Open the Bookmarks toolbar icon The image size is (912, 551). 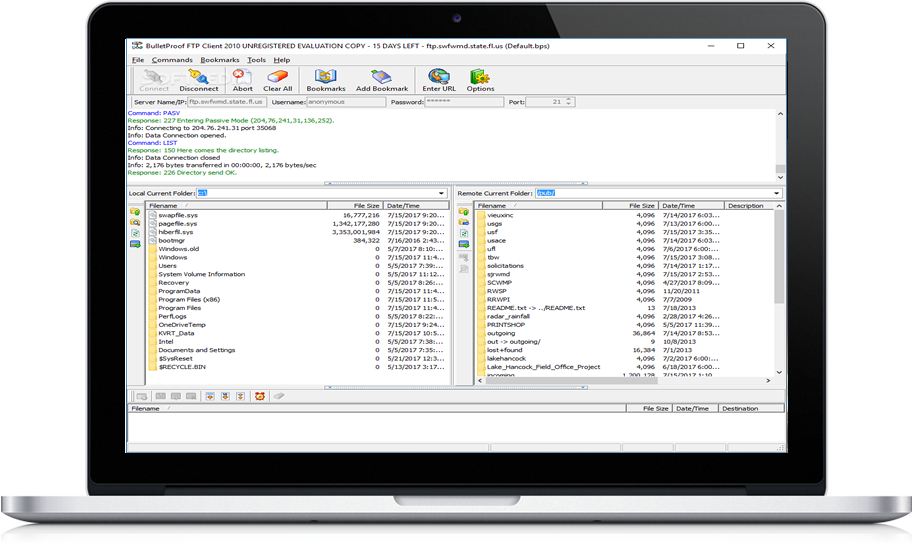coord(326,80)
